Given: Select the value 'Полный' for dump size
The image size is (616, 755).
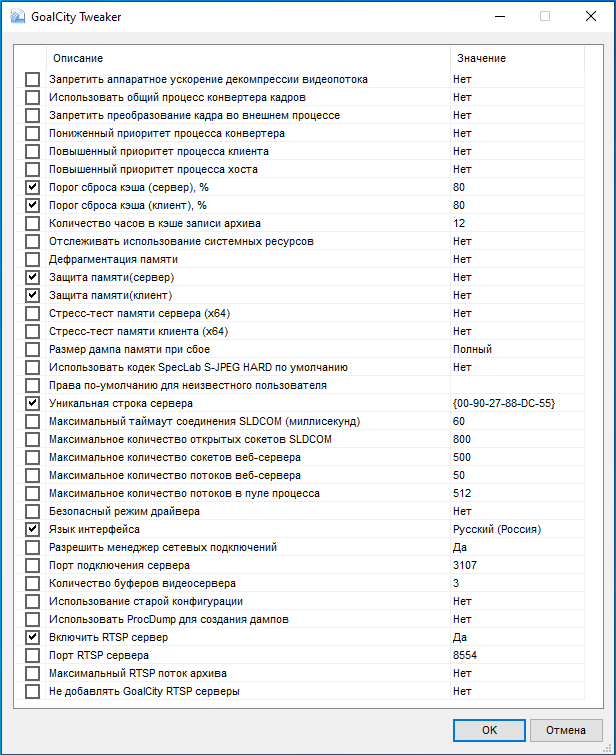Looking at the screenshot, I should click(x=472, y=350).
